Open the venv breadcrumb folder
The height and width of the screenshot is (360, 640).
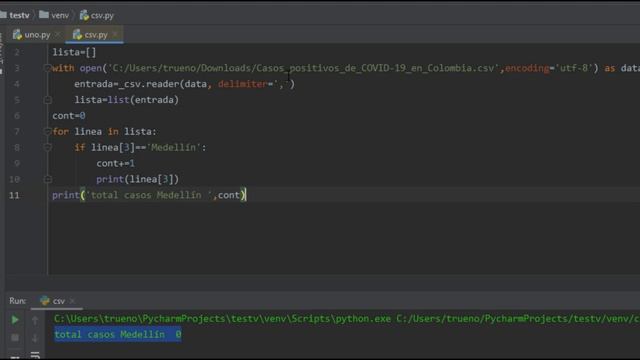(54, 16)
